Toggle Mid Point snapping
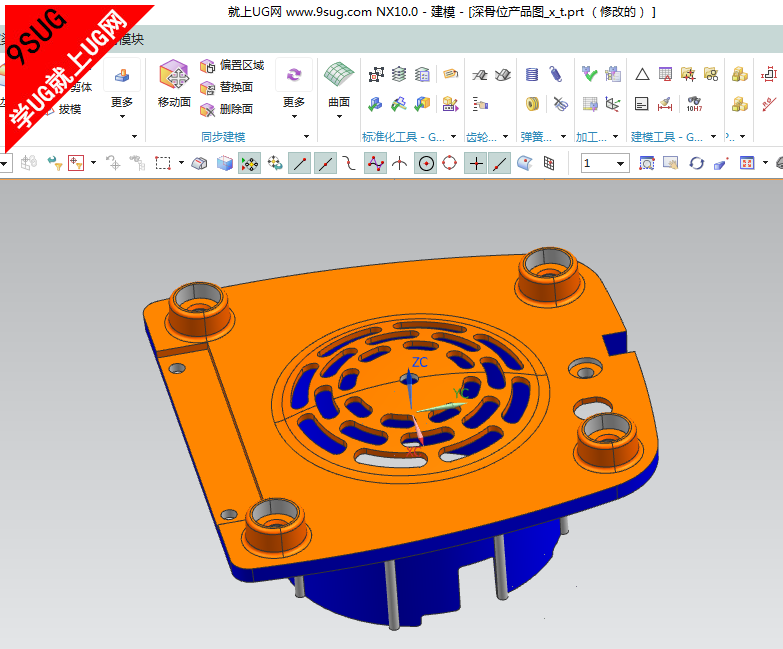Viewport: 783px width, 649px height. point(325,163)
